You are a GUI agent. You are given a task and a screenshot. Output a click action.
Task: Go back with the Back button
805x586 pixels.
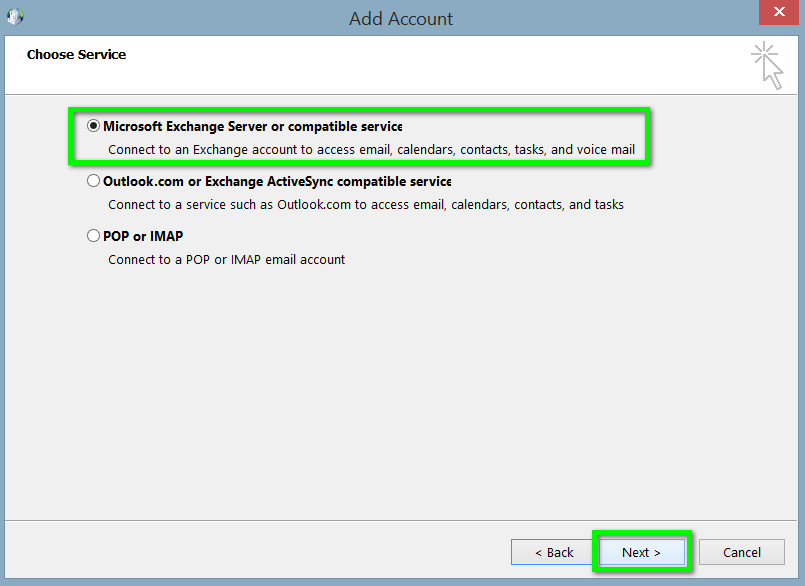pyautogui.click(x=554, y=552)
